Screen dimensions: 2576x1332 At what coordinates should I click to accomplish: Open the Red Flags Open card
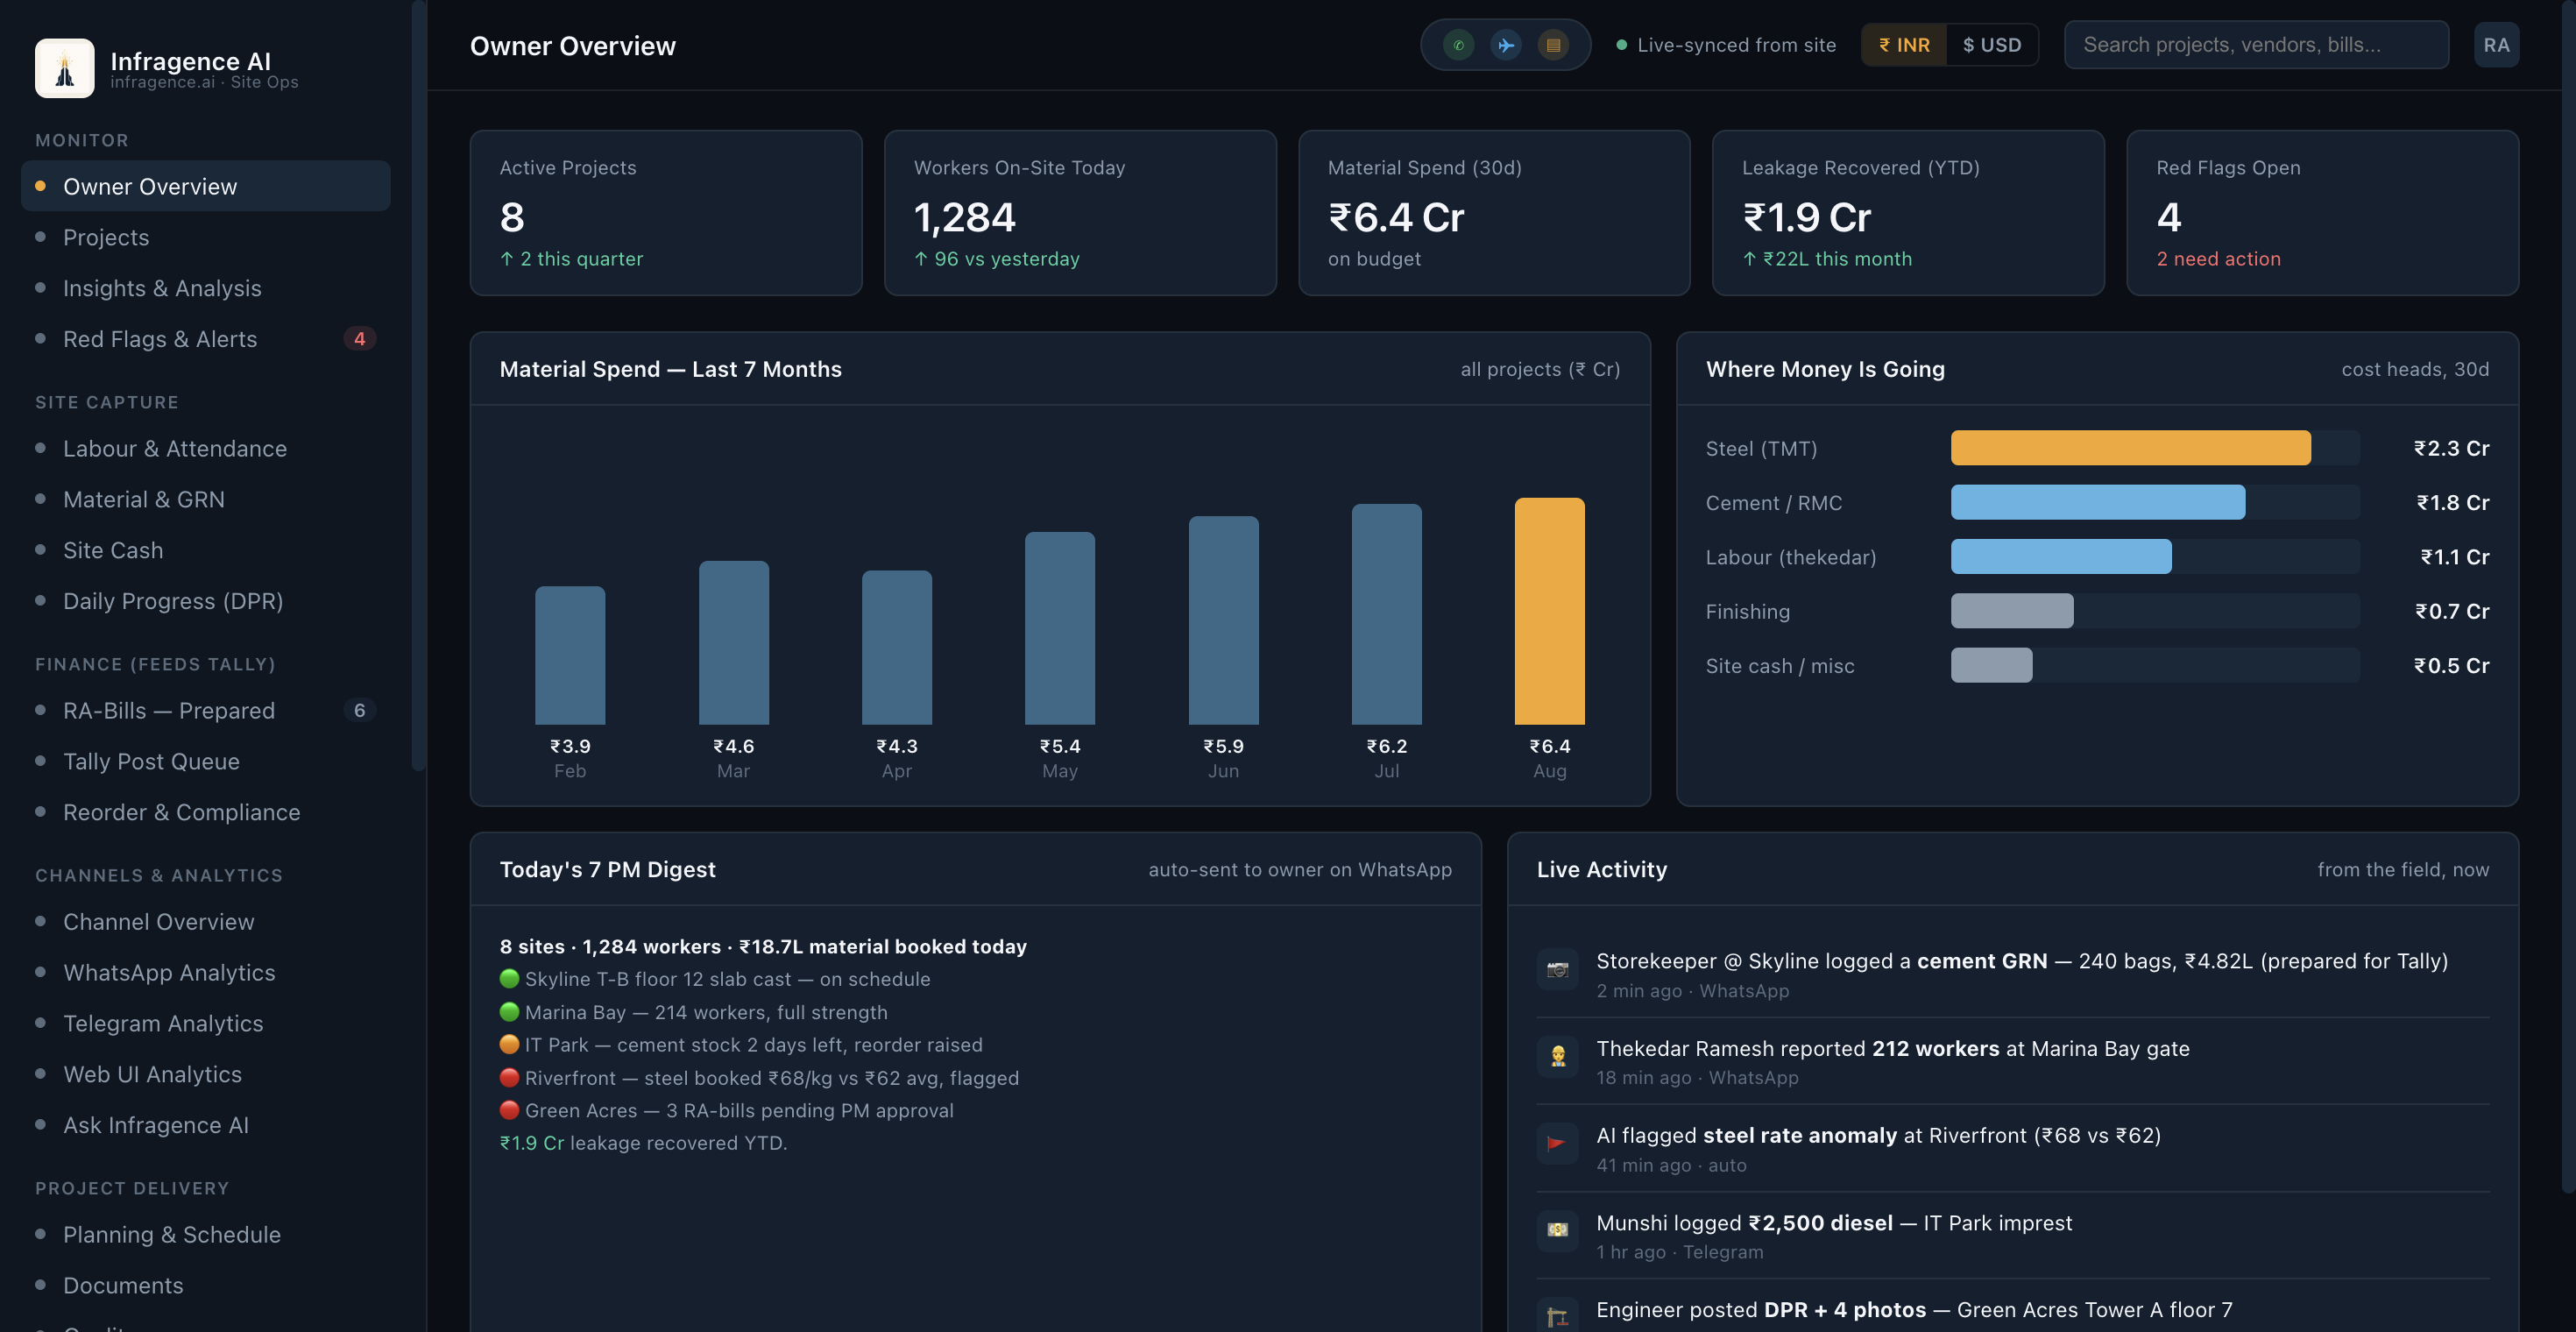2322,213
